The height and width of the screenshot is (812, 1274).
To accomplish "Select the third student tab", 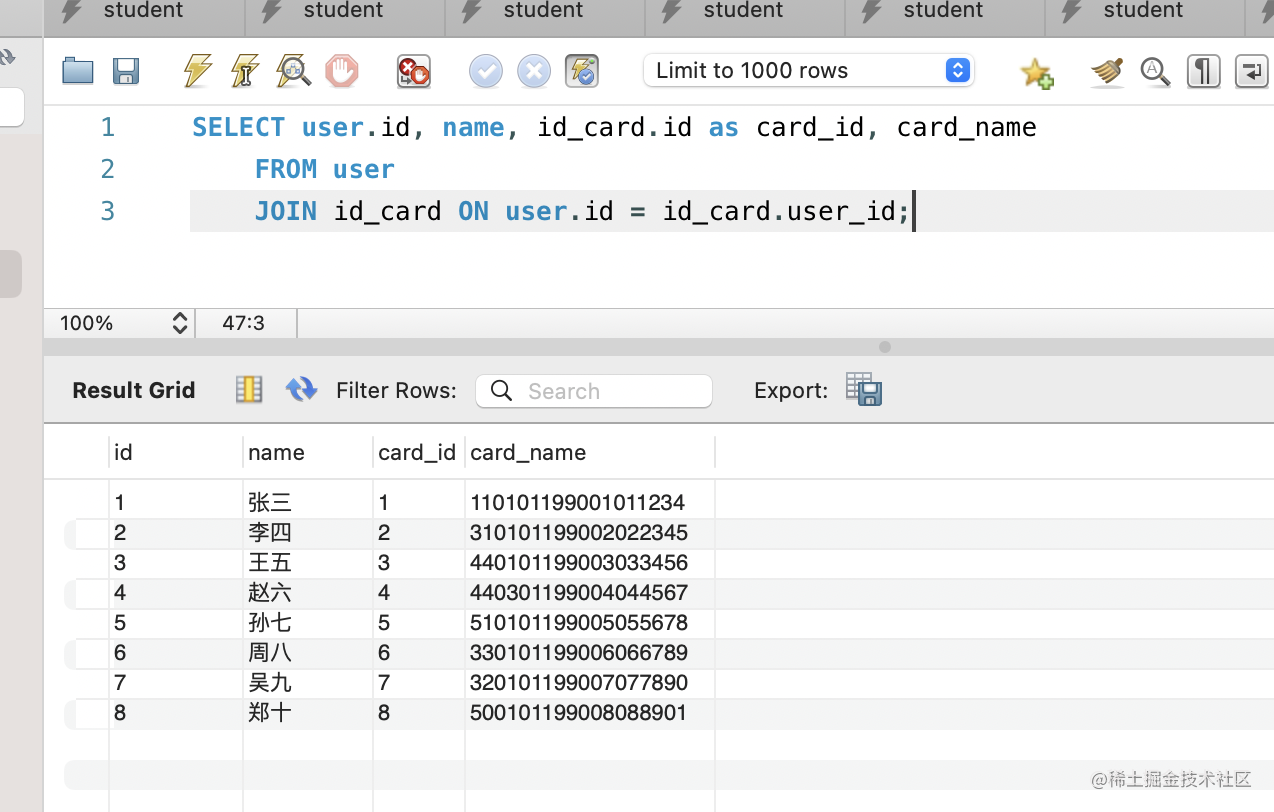I will click(543, 12).
